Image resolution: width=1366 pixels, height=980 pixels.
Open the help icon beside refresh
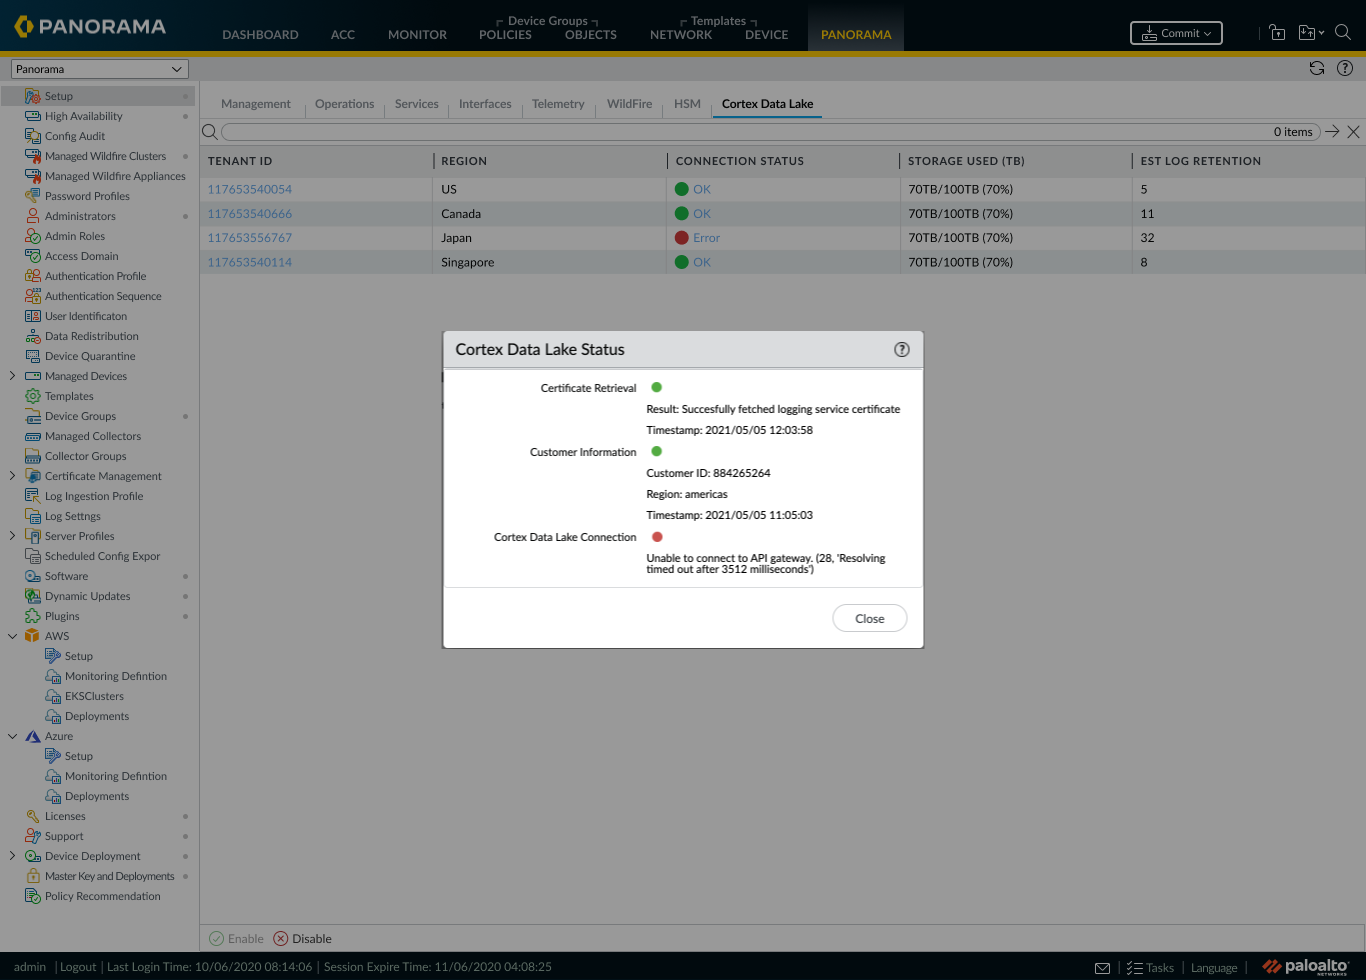1345,68
